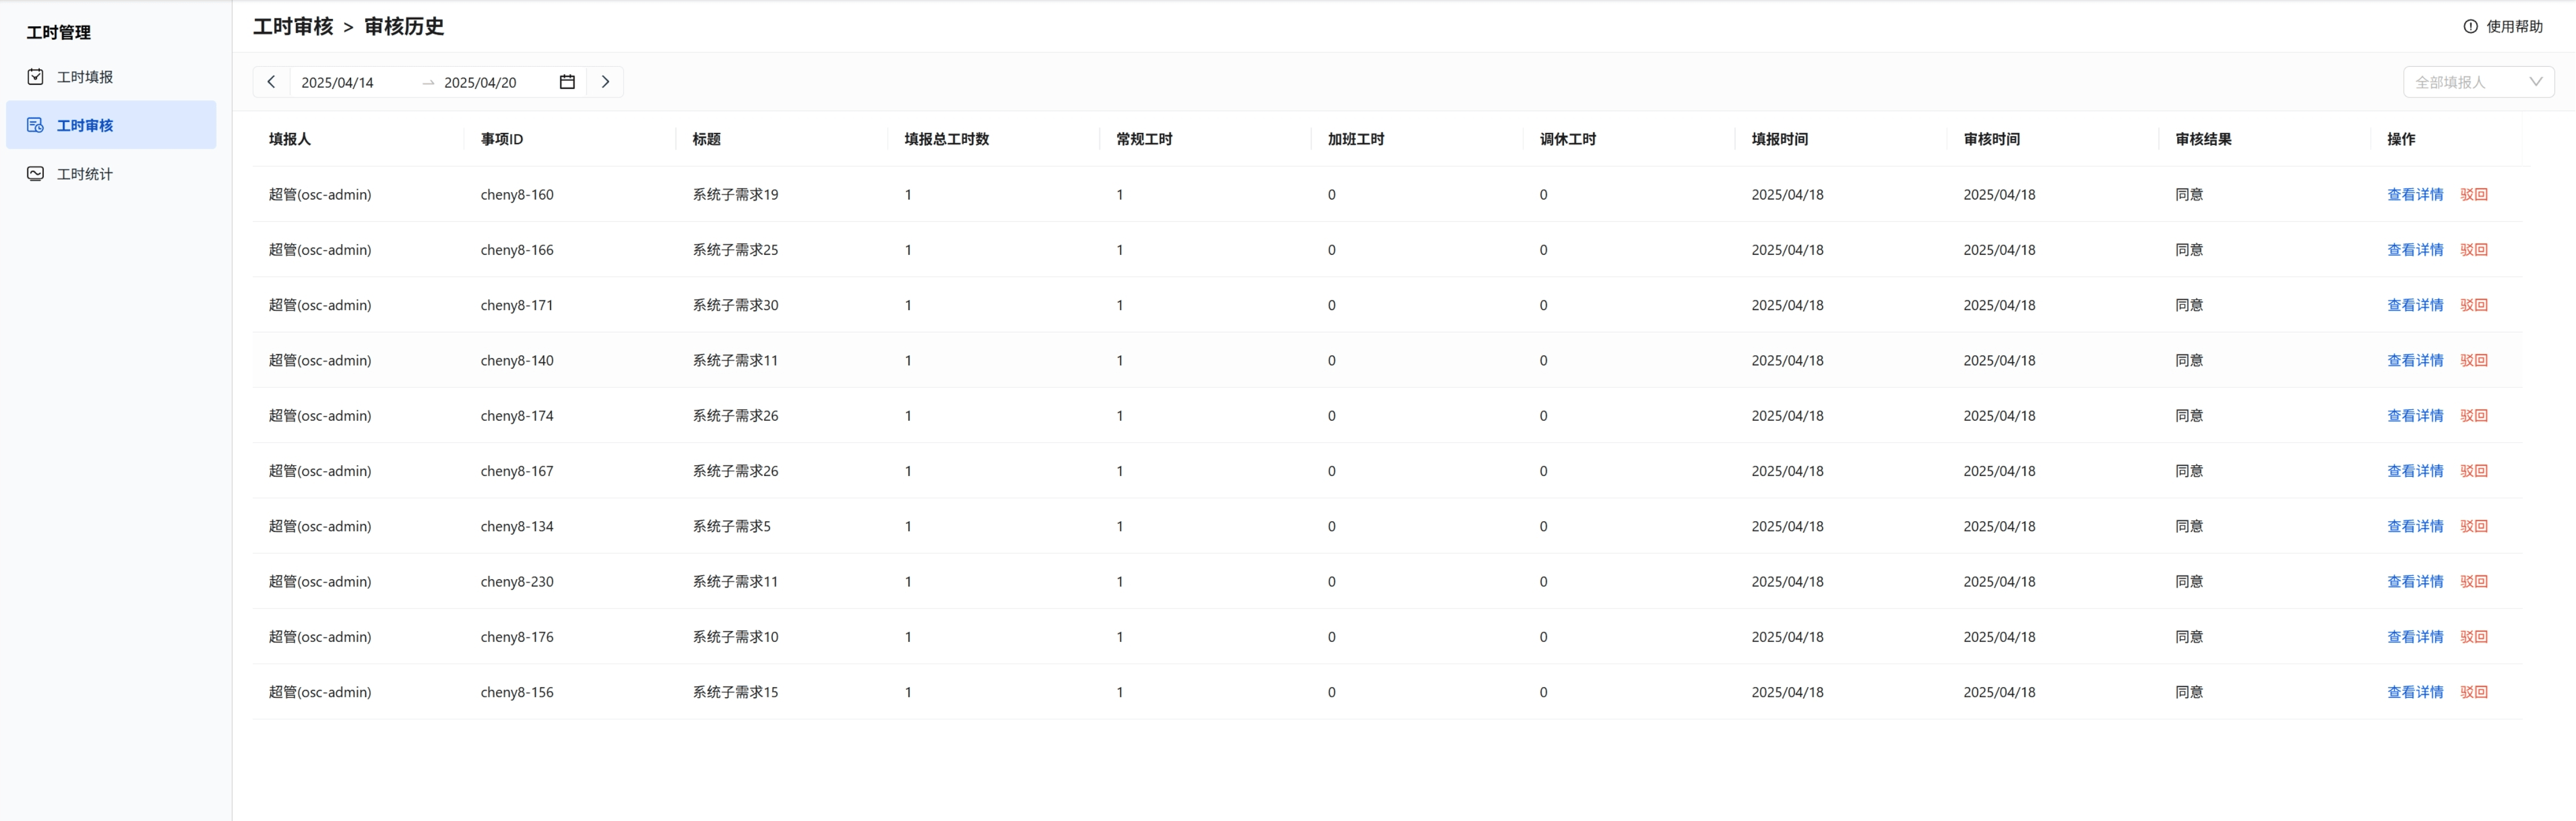The width and height of the screenshot is (2576, 821).
Task: Reject the cheny8-176 entry
Action: tap(2474, 637)
